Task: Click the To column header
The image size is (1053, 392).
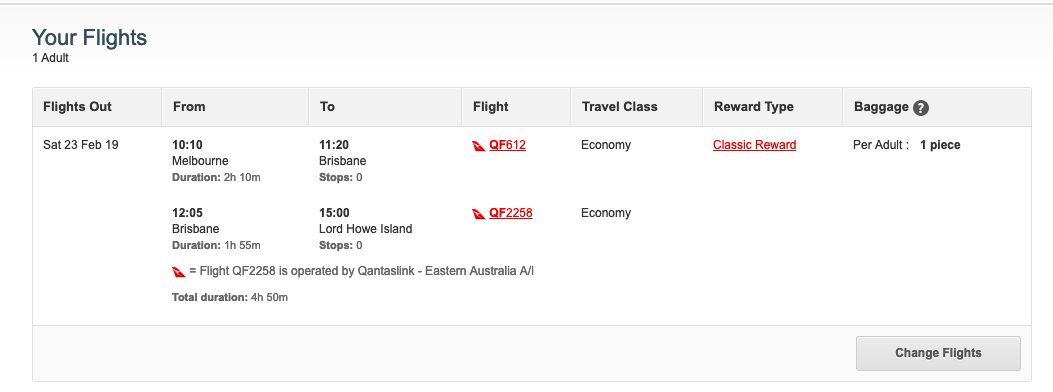Action: pyautogui.click(x=327, y=107)
